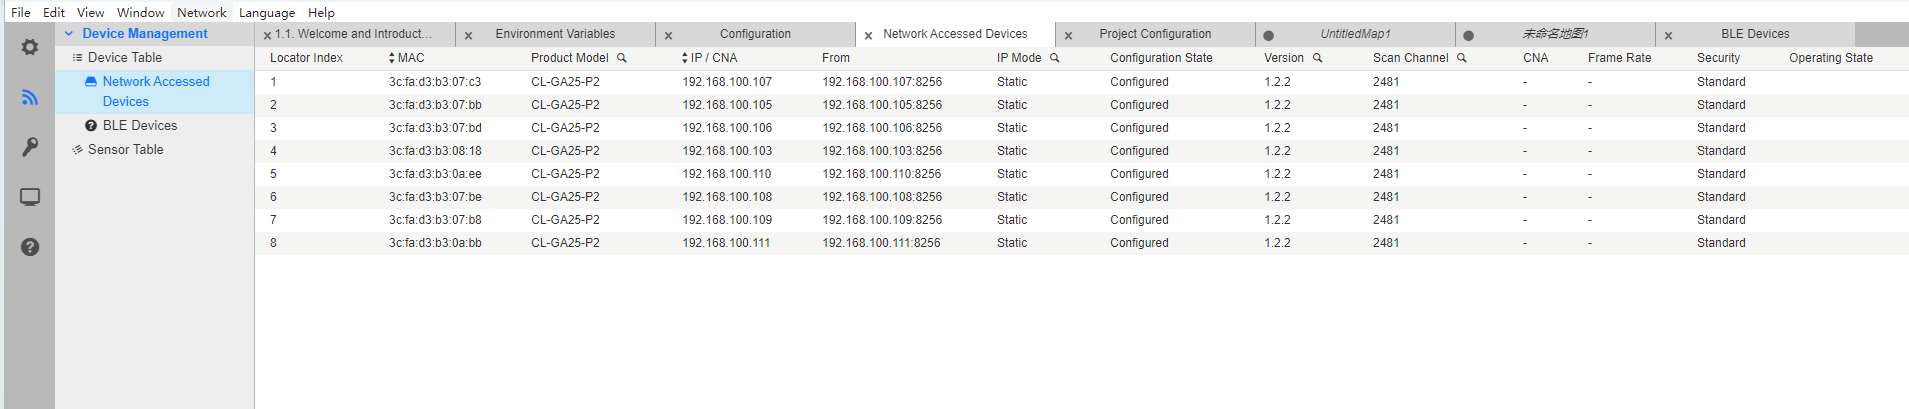Screen dimensions: 1909x409
Task: Switch to the Environment Variables tab
Action: (x=555, y=34)
